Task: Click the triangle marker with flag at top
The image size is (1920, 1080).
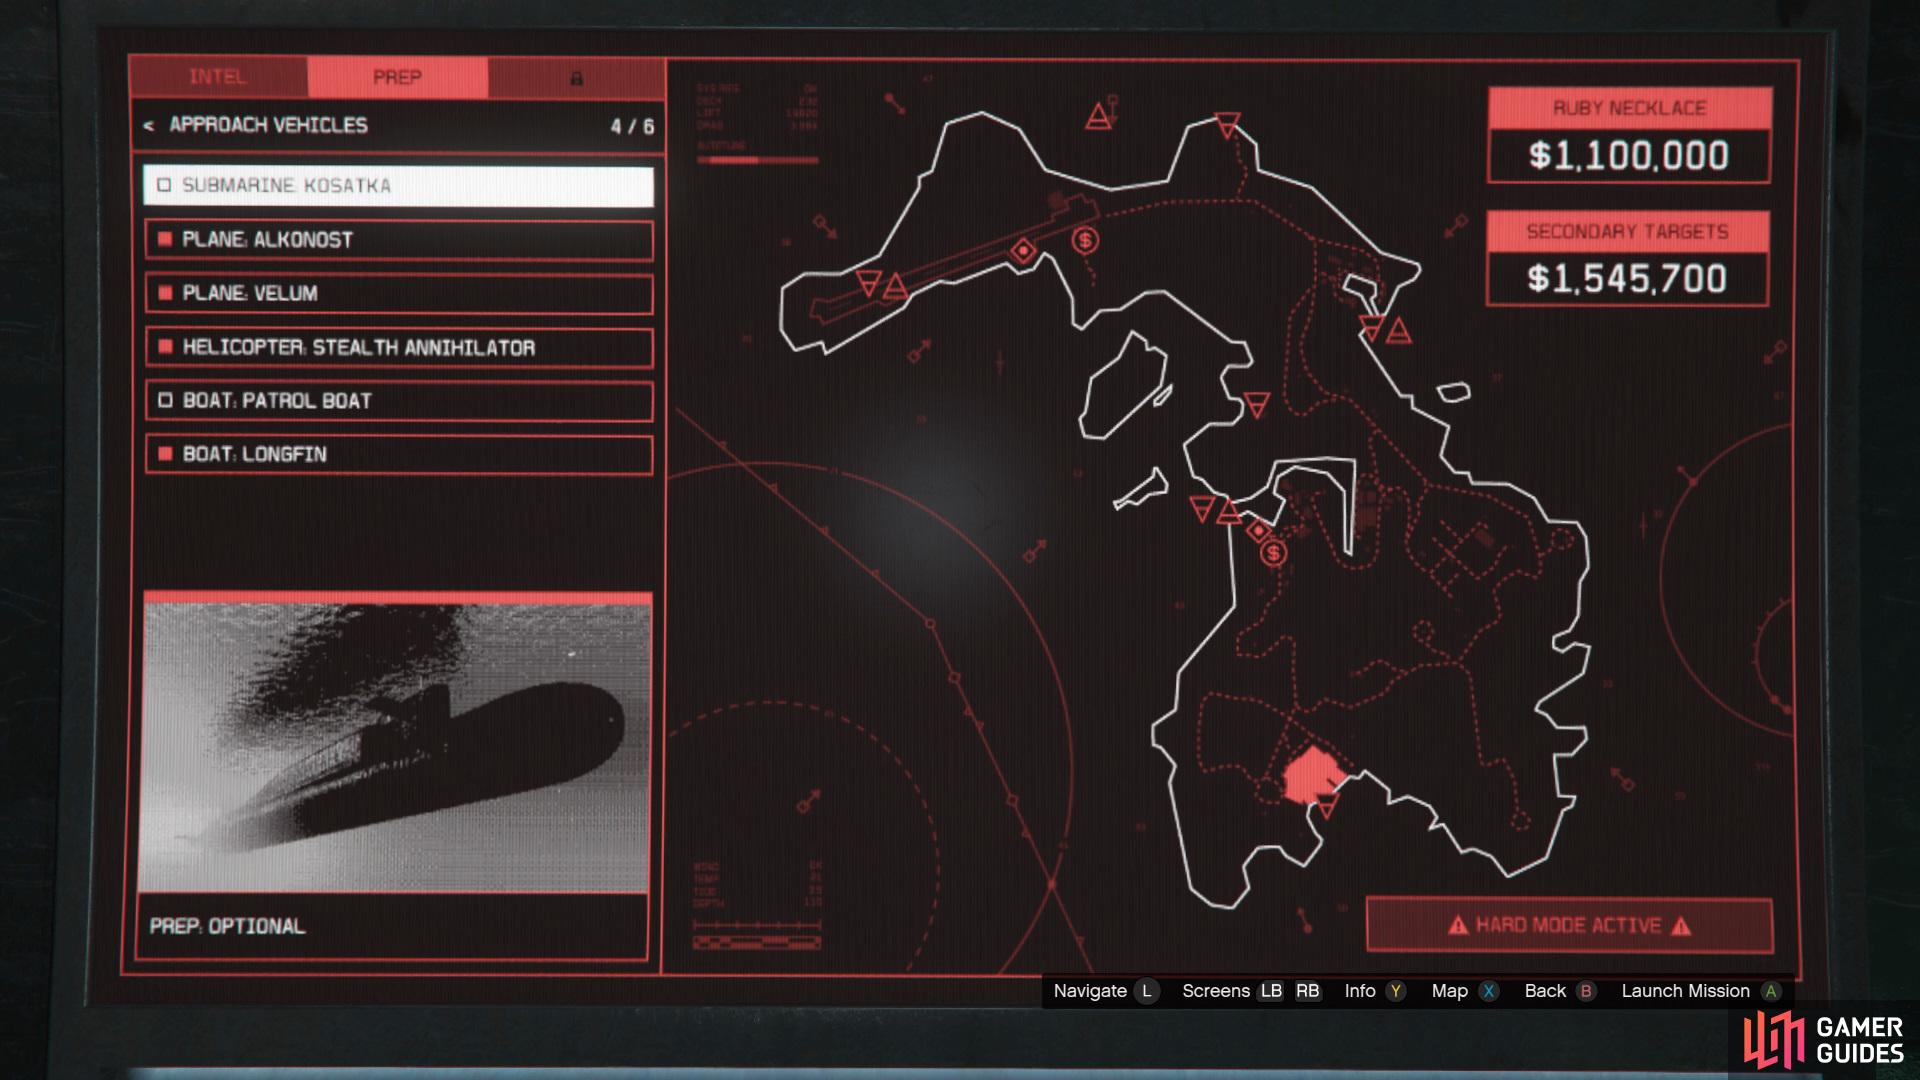Action: click(x=1100, y=116)
